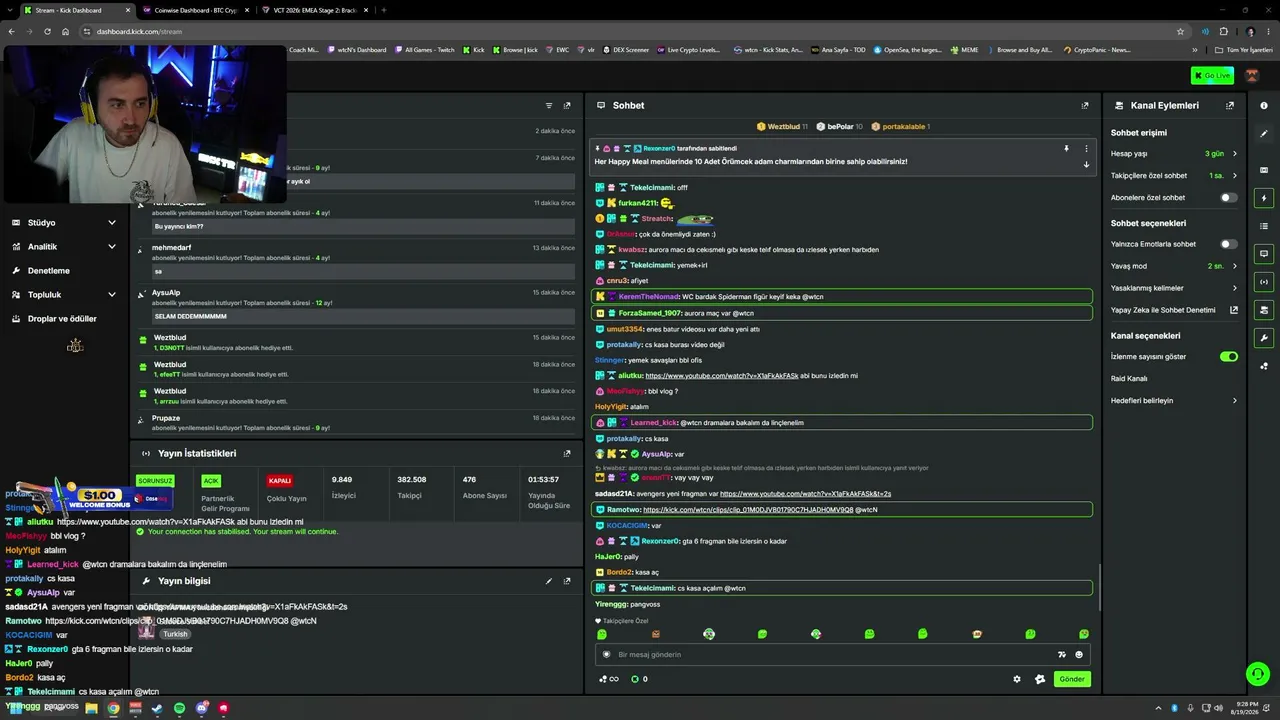Image resolution: width=1280 pixels, height=720 pixels.
Task: Open Spotify from the taskbar
Action: pos(180,708)
